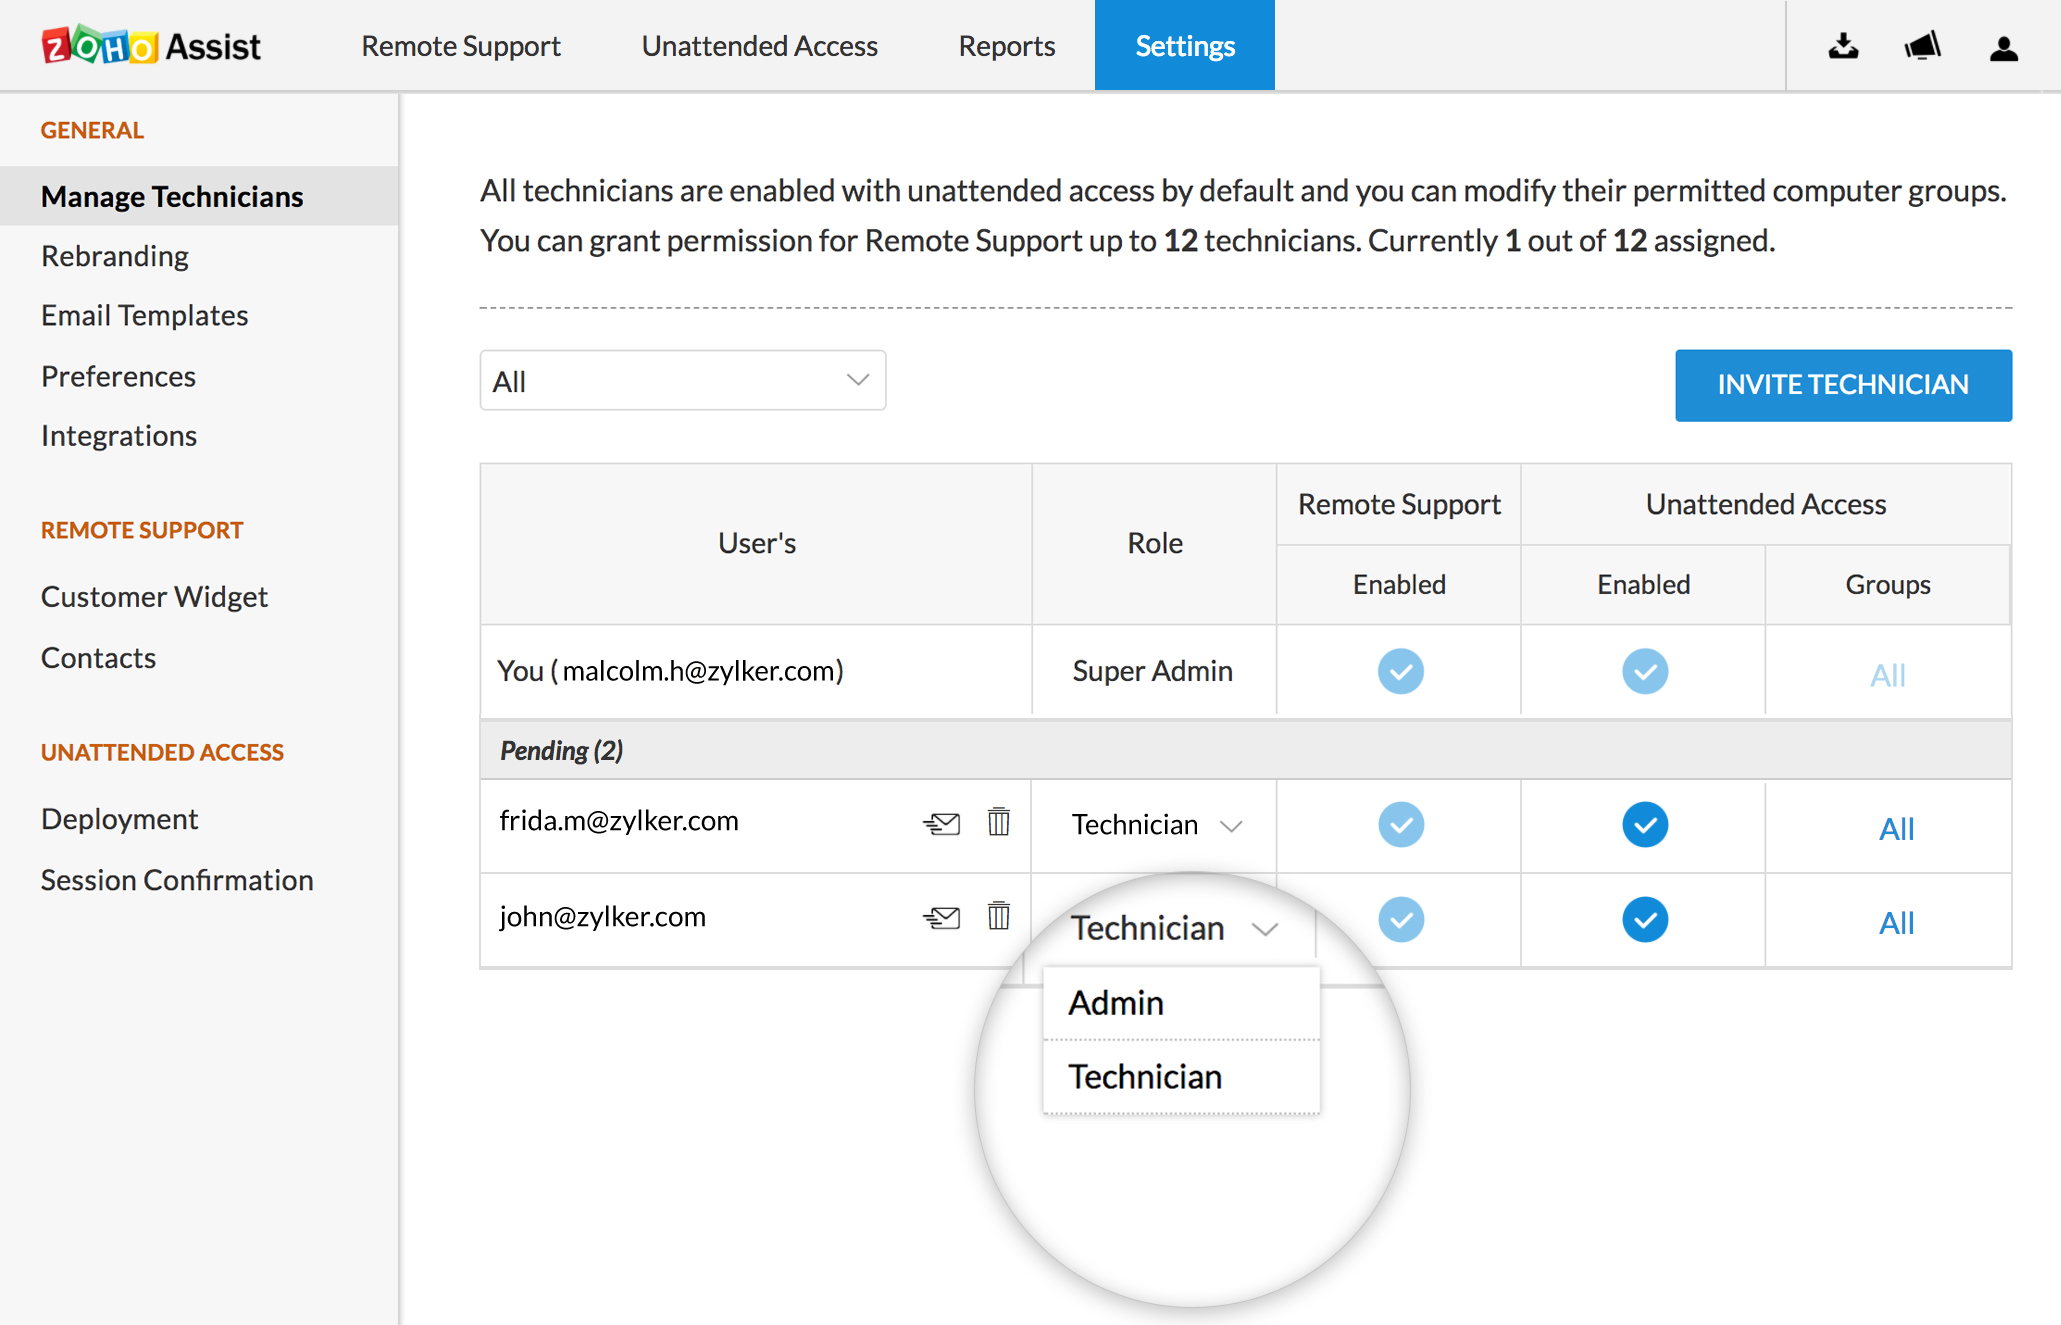Toggle Unattended Access for frida.m@zylker.com
The width and height of the screenshot is (2061, 1325).
(1644, 825)
